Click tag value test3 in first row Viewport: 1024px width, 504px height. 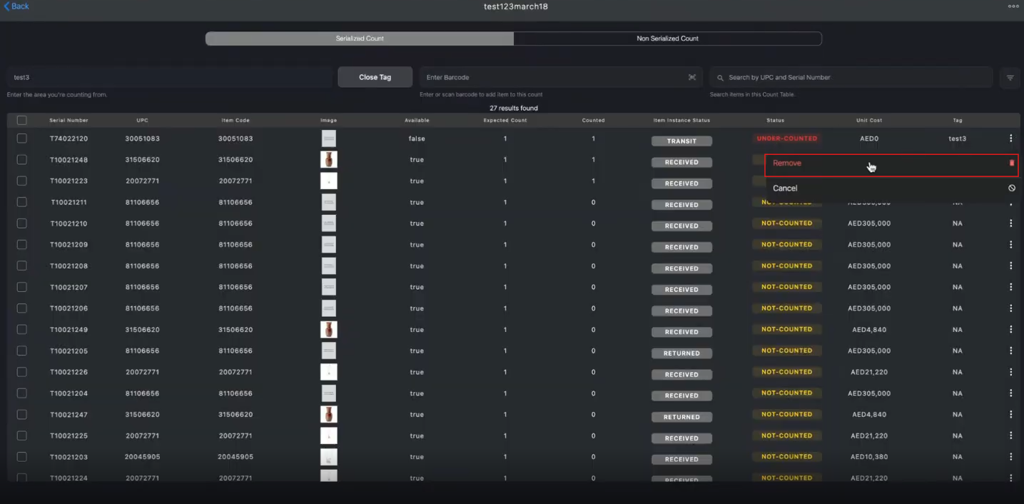click(x=957, y=138)
